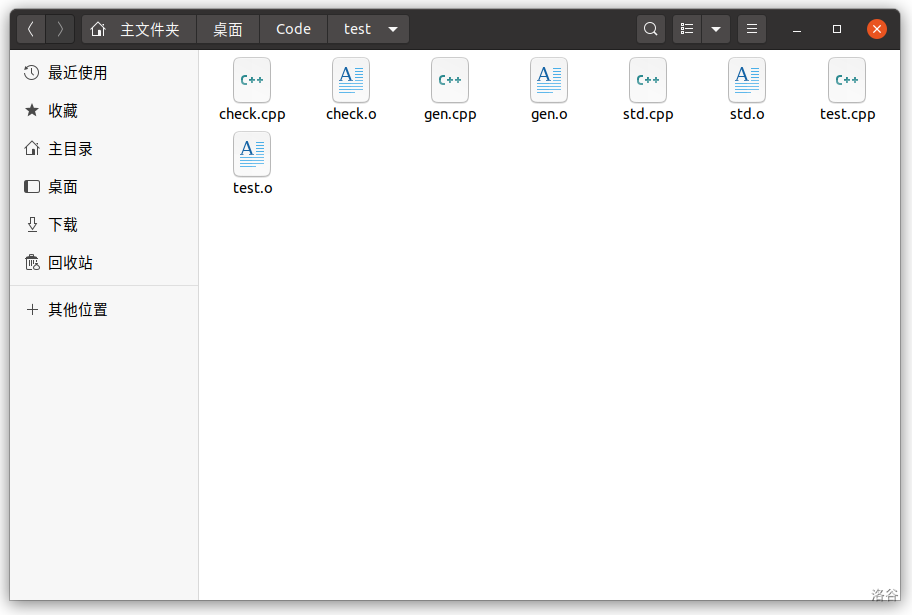Go back with the left arrow
This screenshot has height=615, width=912.
point(31,29)
